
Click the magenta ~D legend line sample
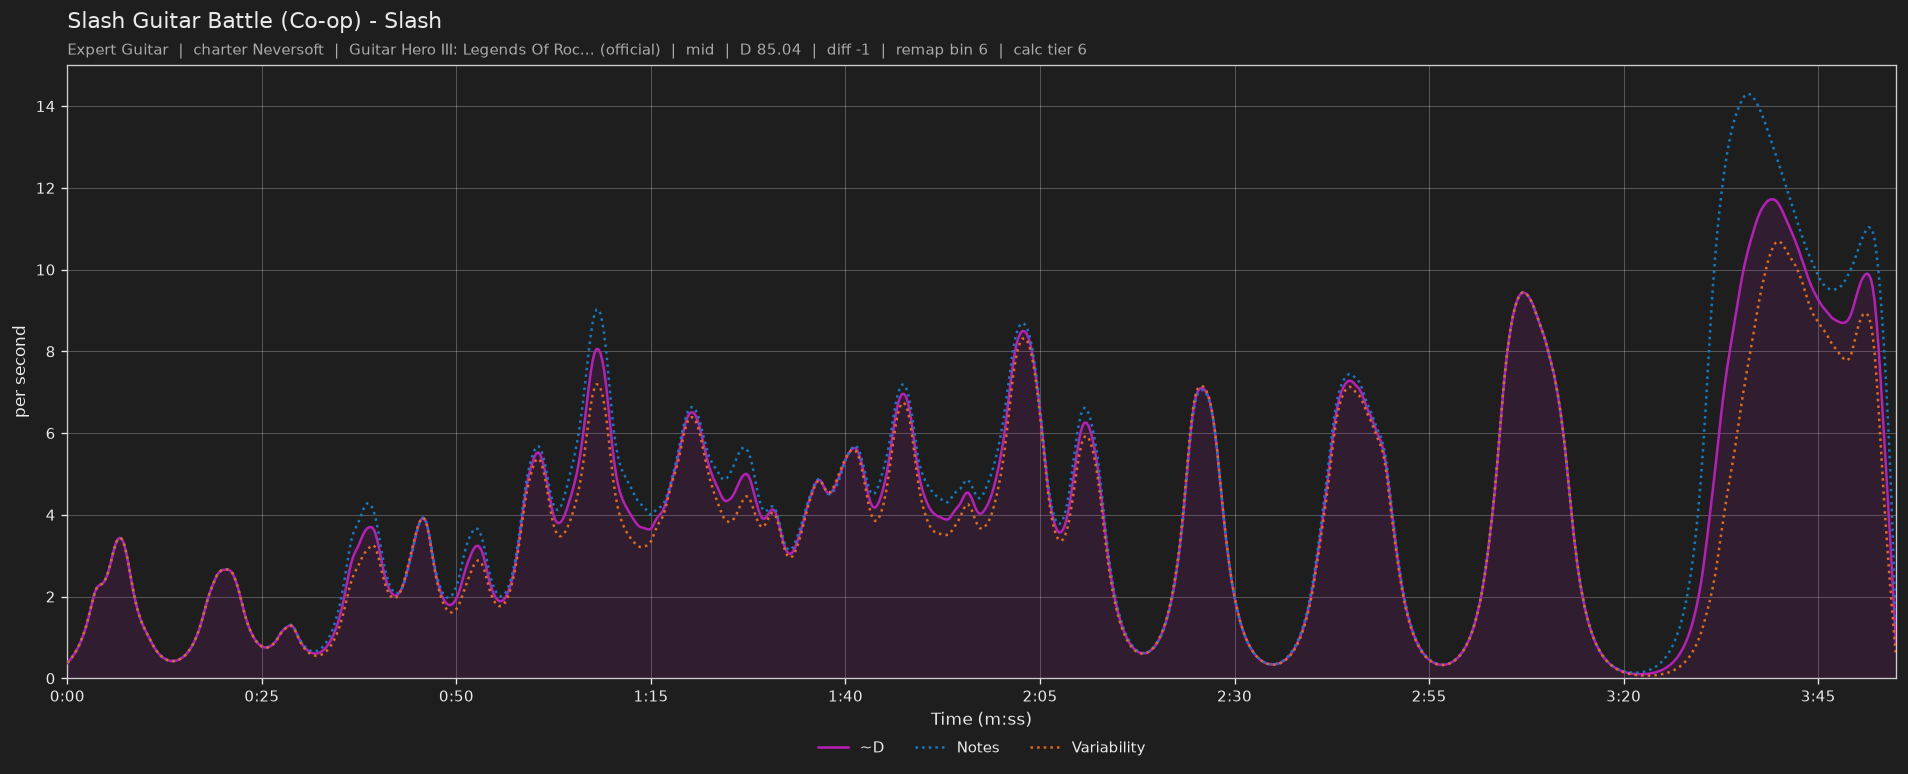coord(833,748)
